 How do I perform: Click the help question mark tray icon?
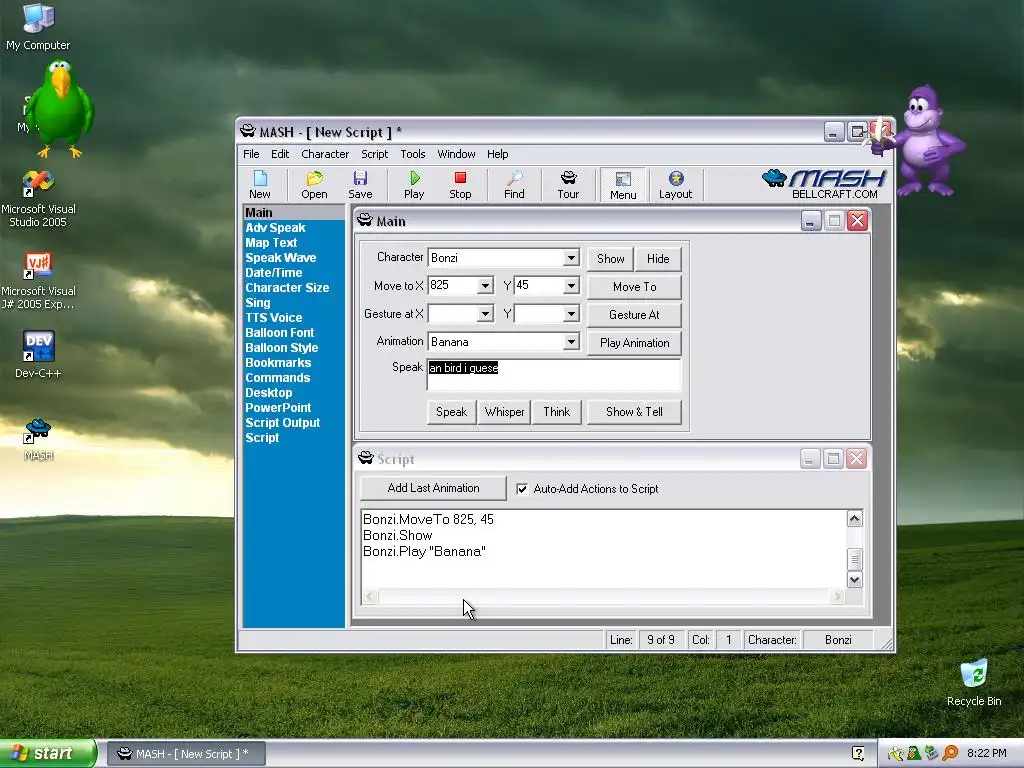[x=858, y=753]
